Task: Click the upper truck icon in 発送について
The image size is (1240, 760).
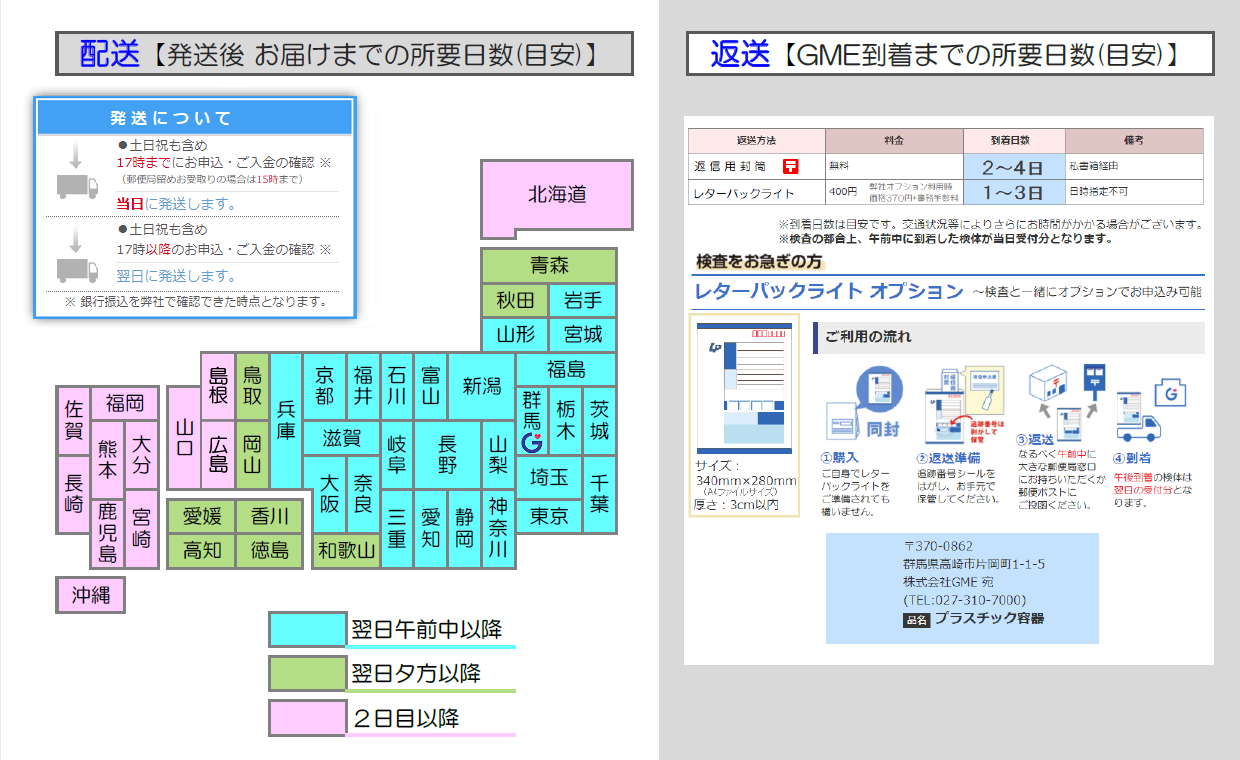Action: [x=77, y=186]
